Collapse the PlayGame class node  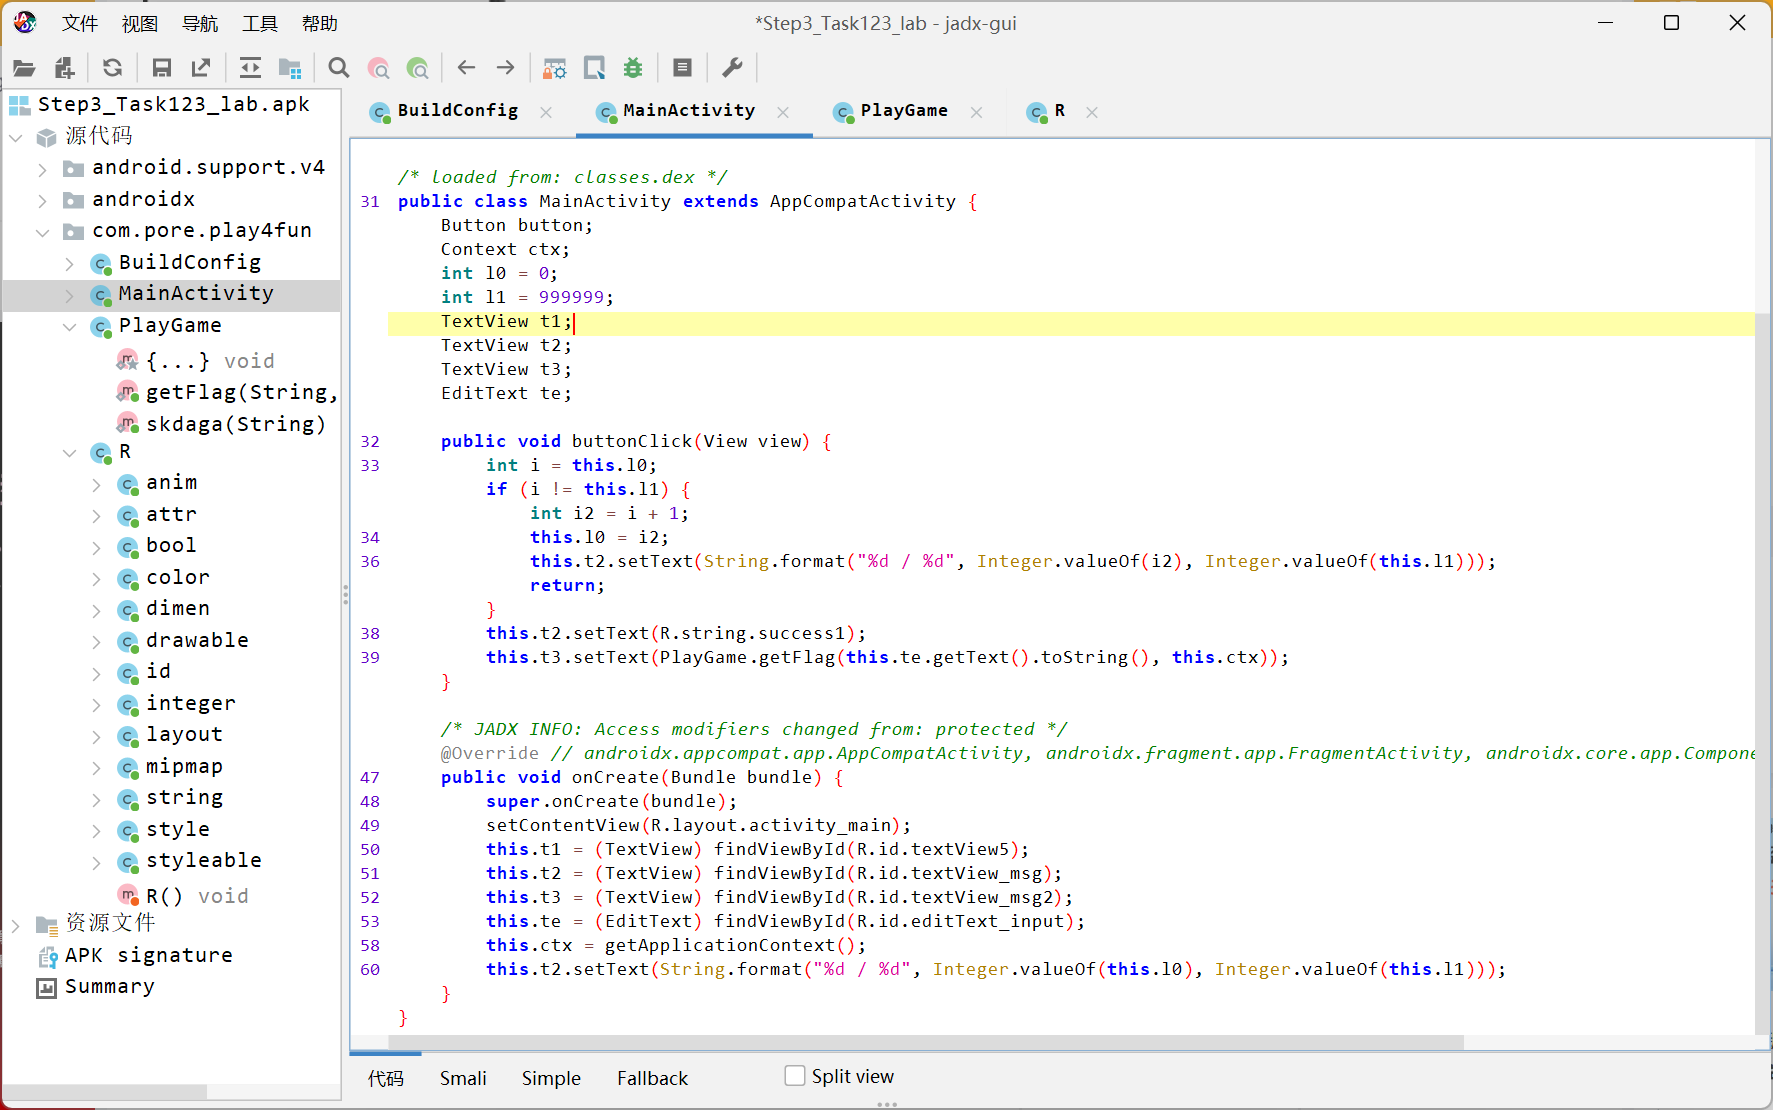click(70, 326)
